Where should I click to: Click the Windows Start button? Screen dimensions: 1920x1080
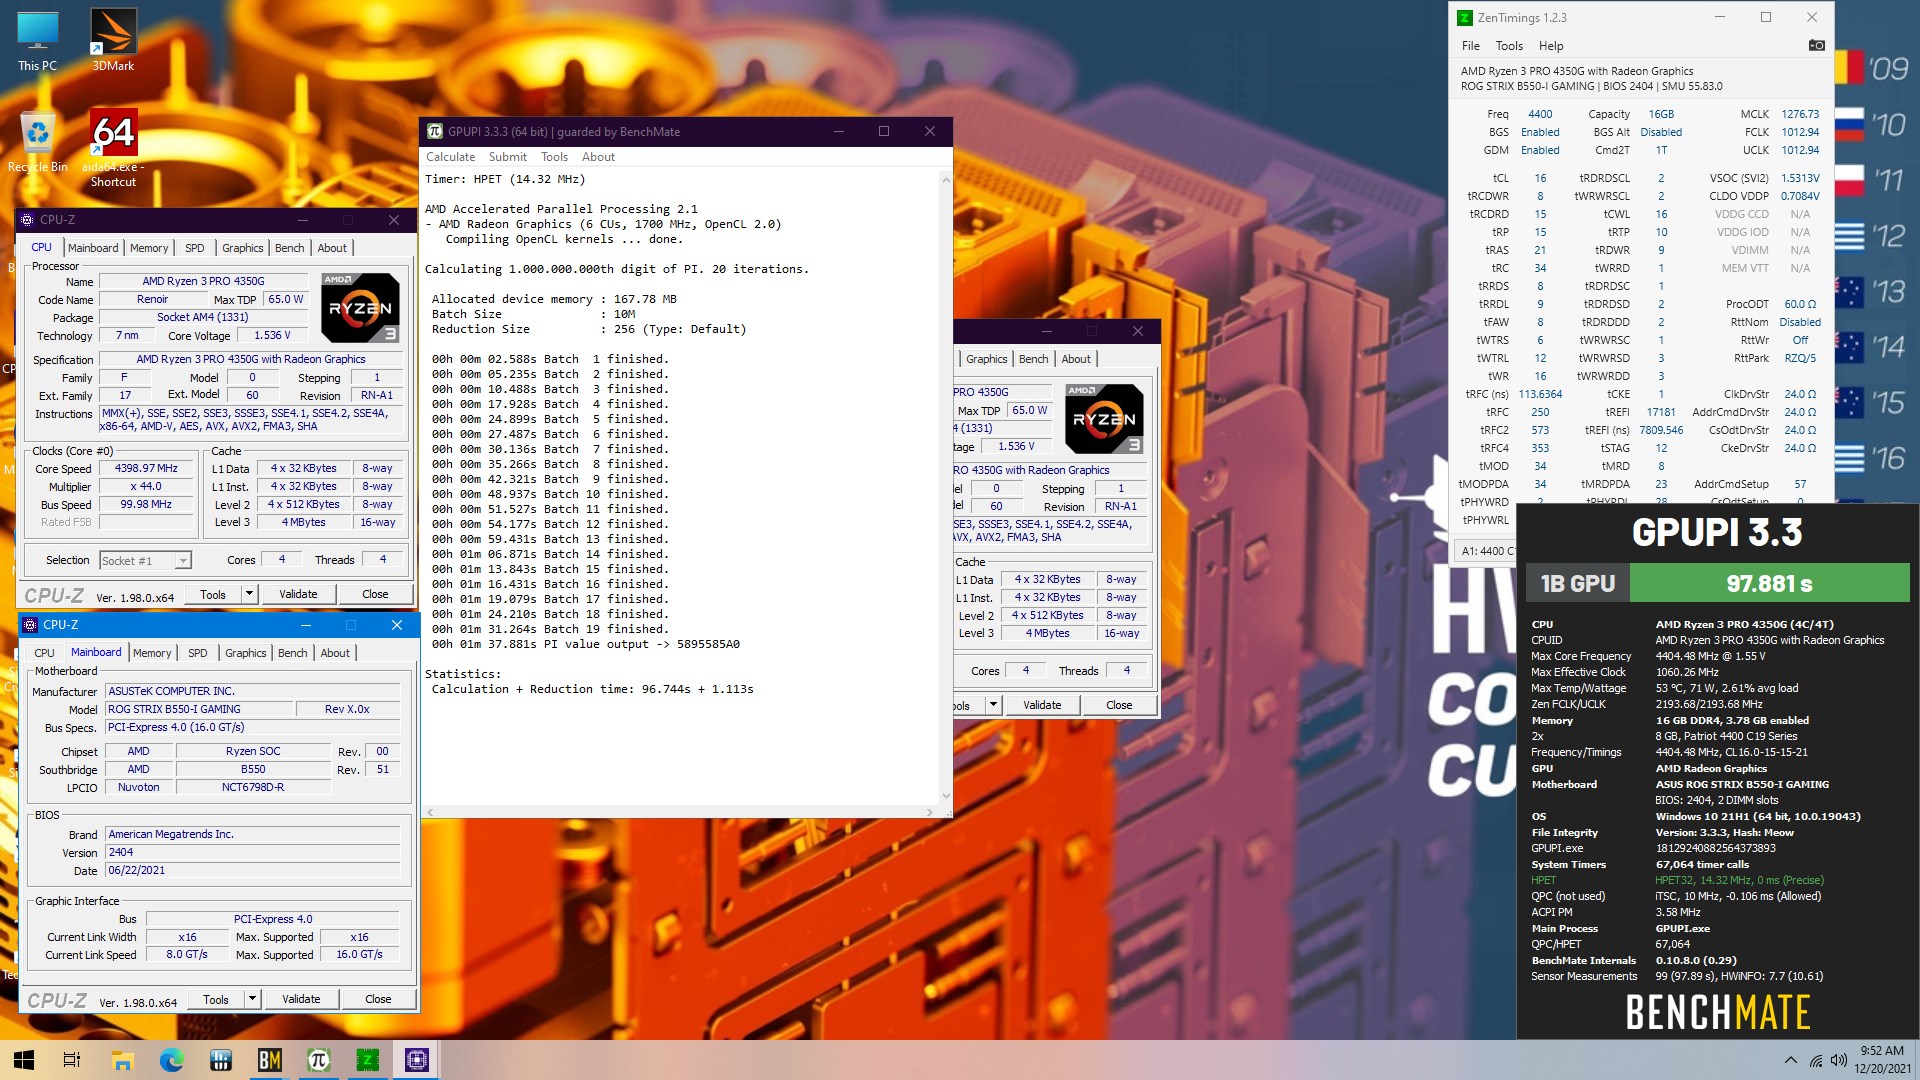(x=24, y=1060)
